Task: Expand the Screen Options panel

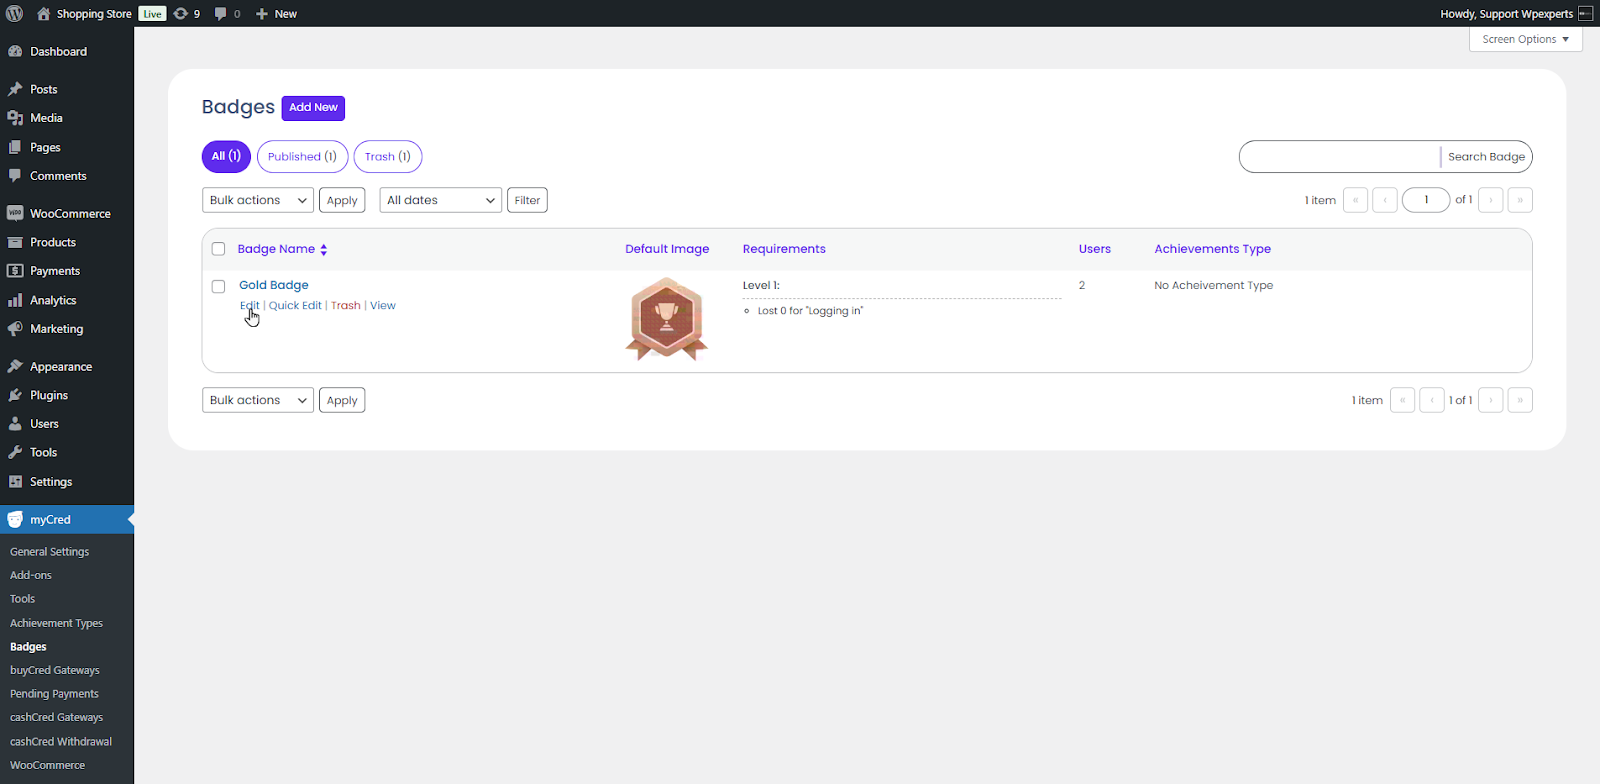Action: coord(1525,39)
